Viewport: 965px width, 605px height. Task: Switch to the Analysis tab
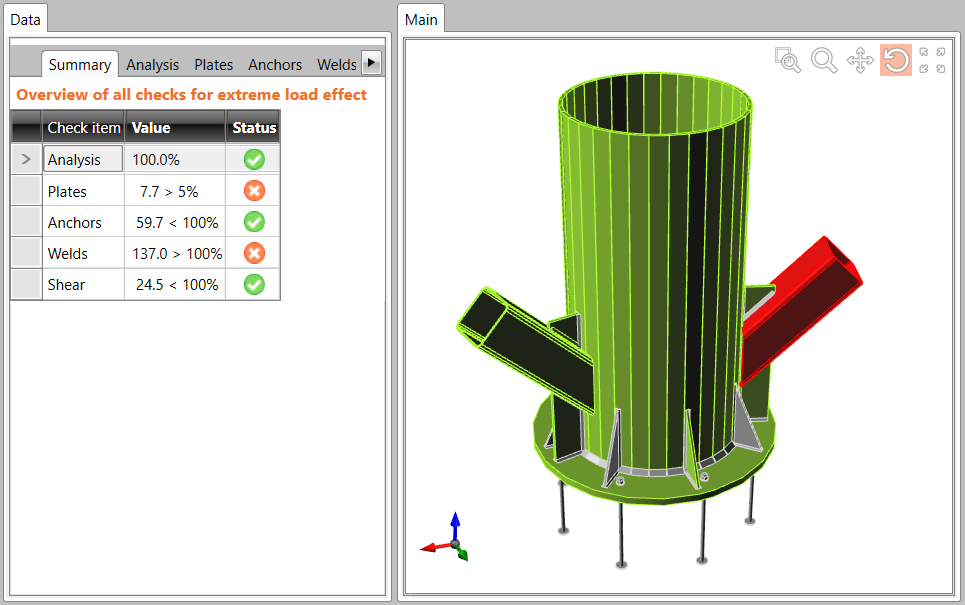[x=152, y=64]
